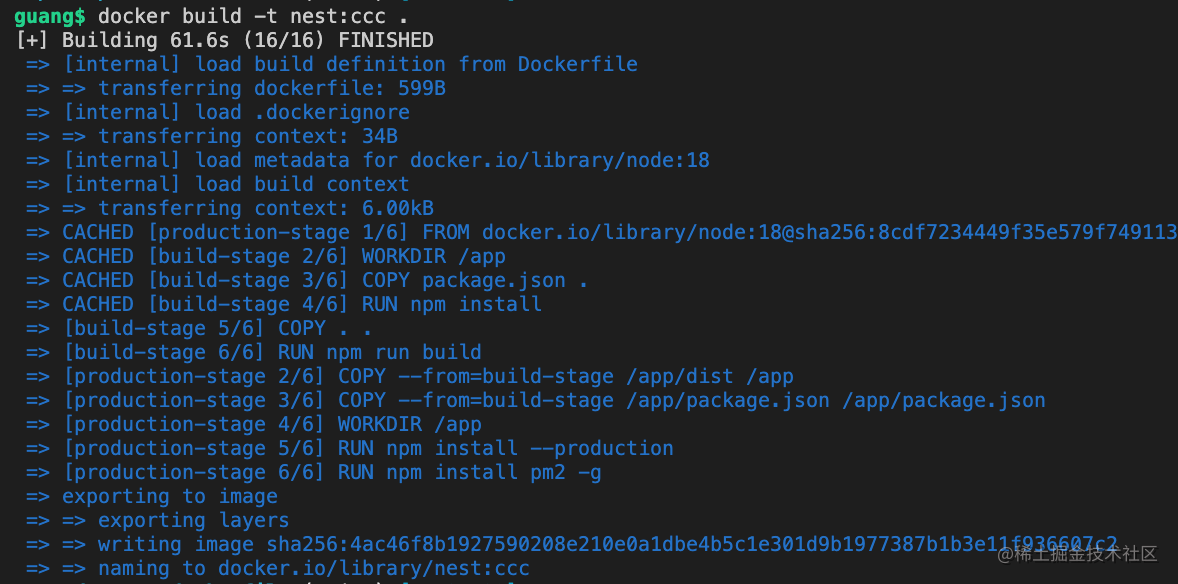Viewport: 1178px width, 584px height.
Task: Click the CACHED WORKDIR /app build-stage line
Action: click(266, 256)
